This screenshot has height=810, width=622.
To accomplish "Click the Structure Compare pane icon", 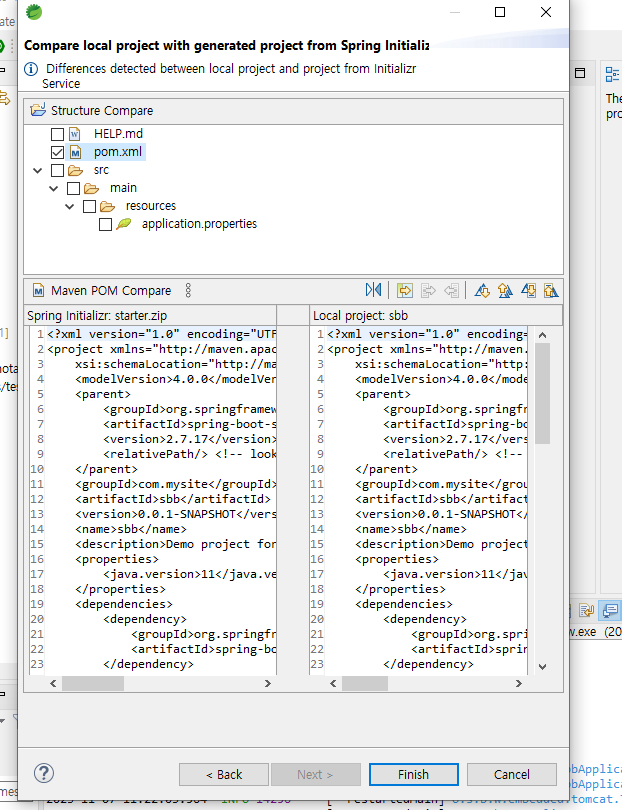I will (38, 110).
